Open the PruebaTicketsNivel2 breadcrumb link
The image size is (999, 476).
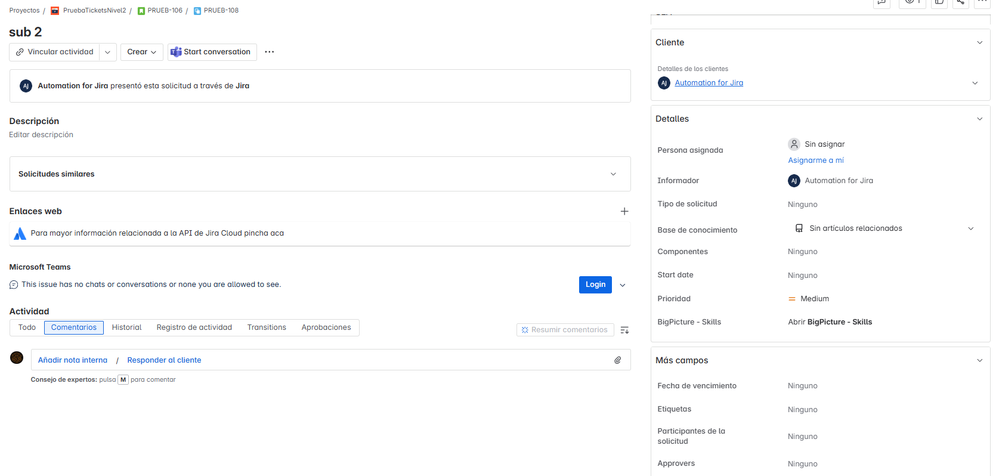(94, 11)
